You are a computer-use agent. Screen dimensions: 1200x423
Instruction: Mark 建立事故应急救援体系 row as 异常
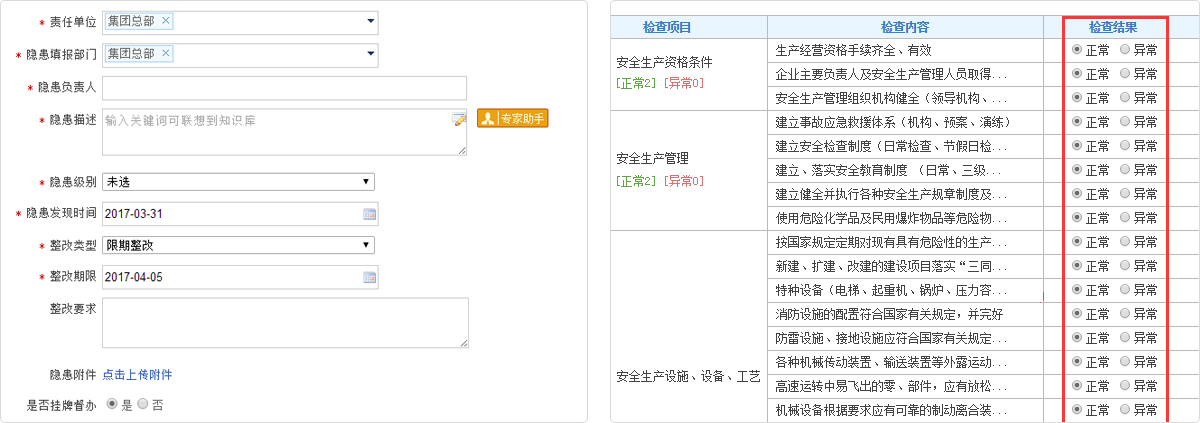tap(1125, 121)
